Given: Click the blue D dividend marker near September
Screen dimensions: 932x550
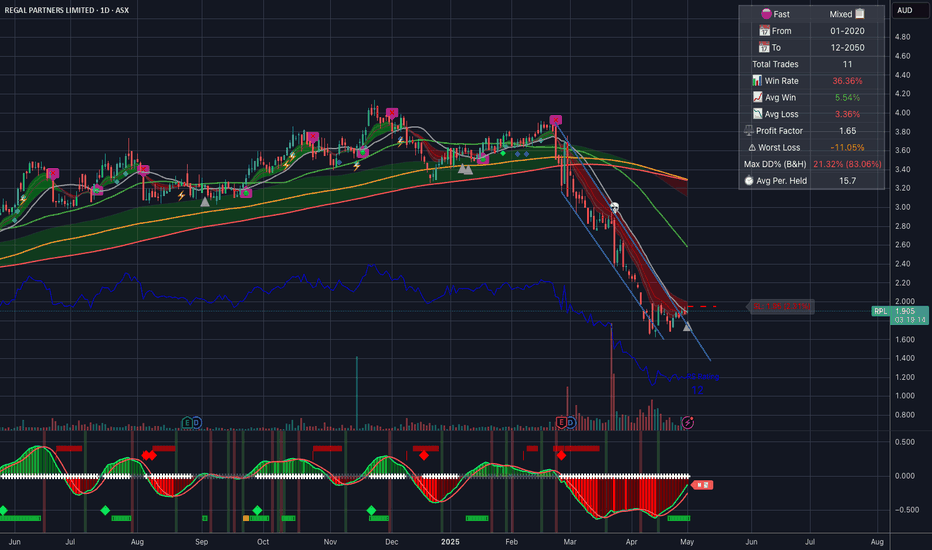Looking at the screenshot, I should pos(197,422).
